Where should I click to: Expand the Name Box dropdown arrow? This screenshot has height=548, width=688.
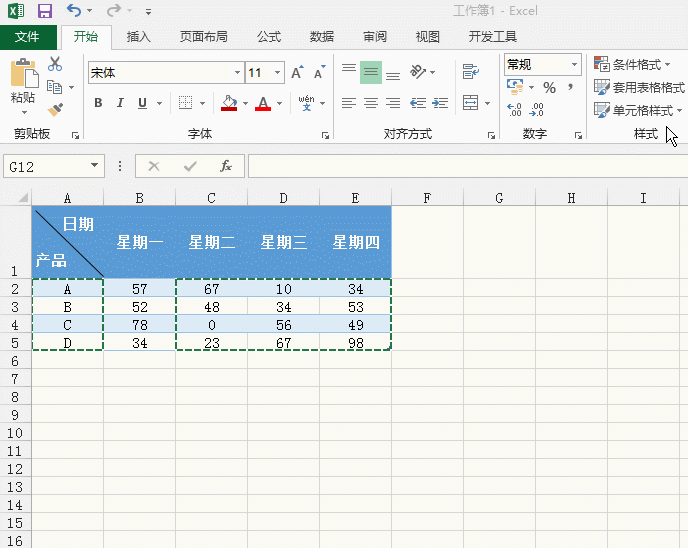tap(94, 166)
